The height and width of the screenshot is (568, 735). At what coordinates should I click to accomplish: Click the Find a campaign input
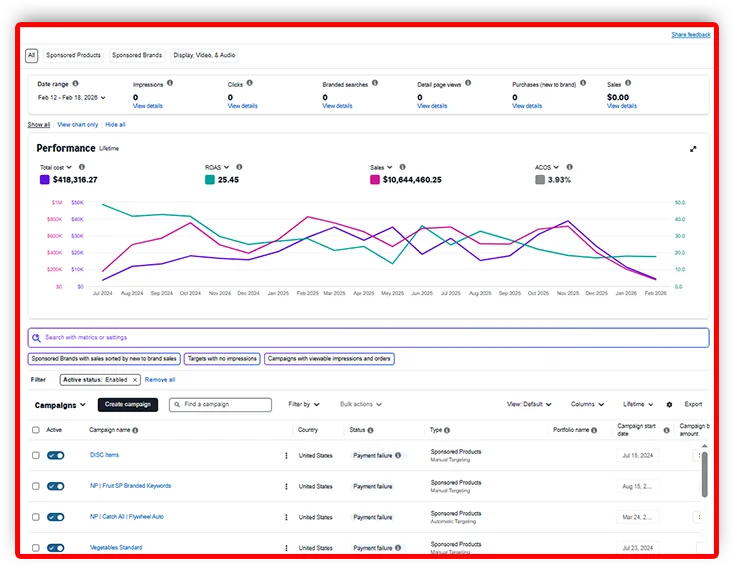click(x=220, y=404)
